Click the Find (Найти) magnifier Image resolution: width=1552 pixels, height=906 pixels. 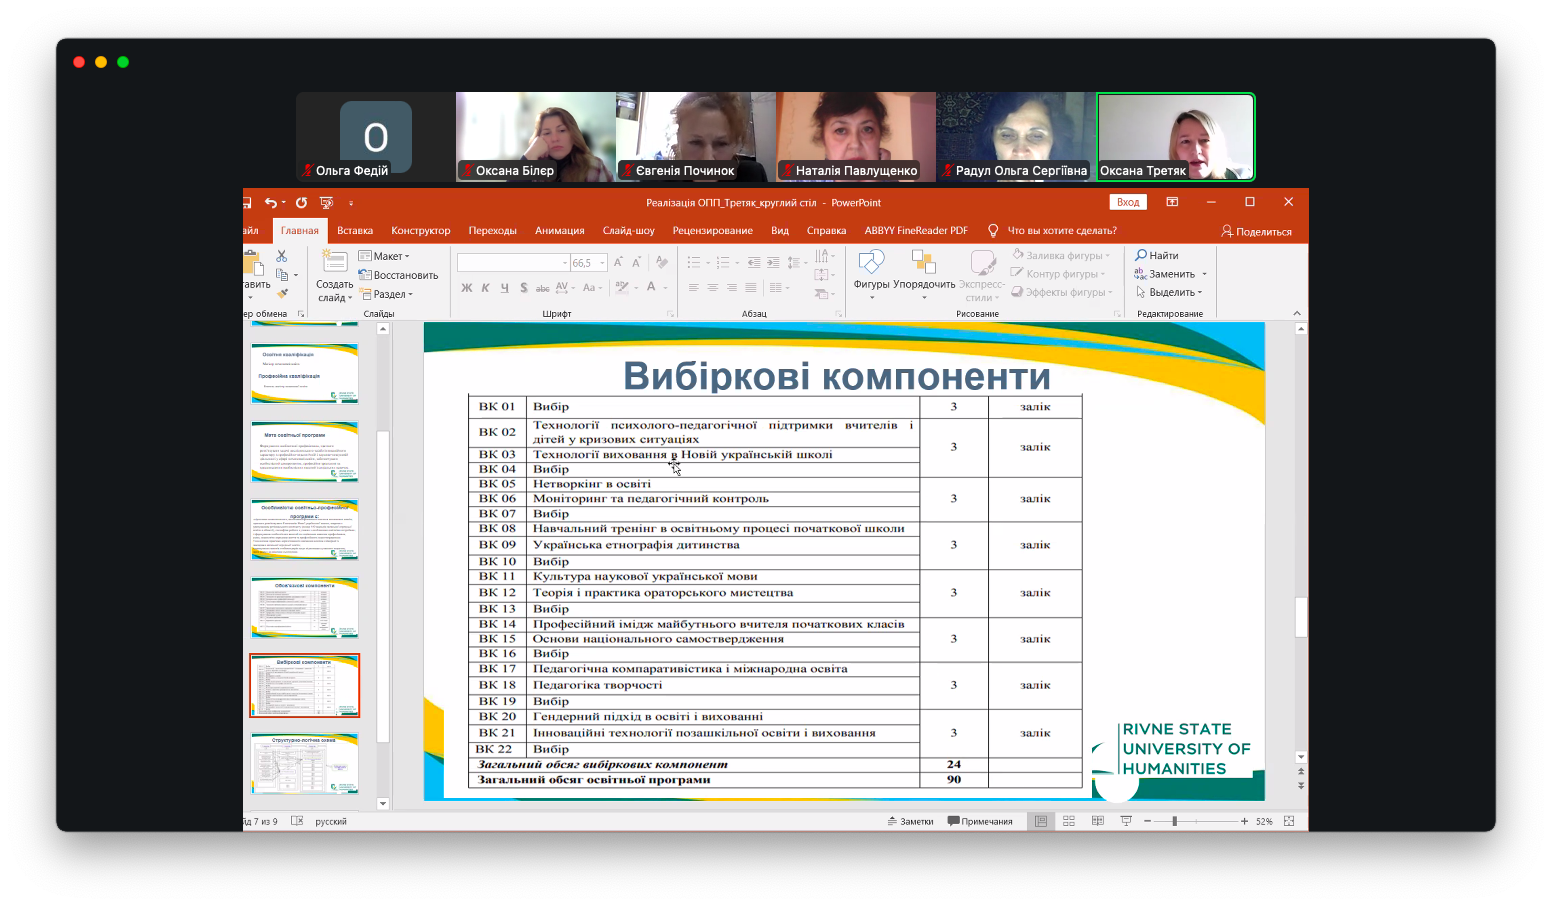tap(1156, 256)
